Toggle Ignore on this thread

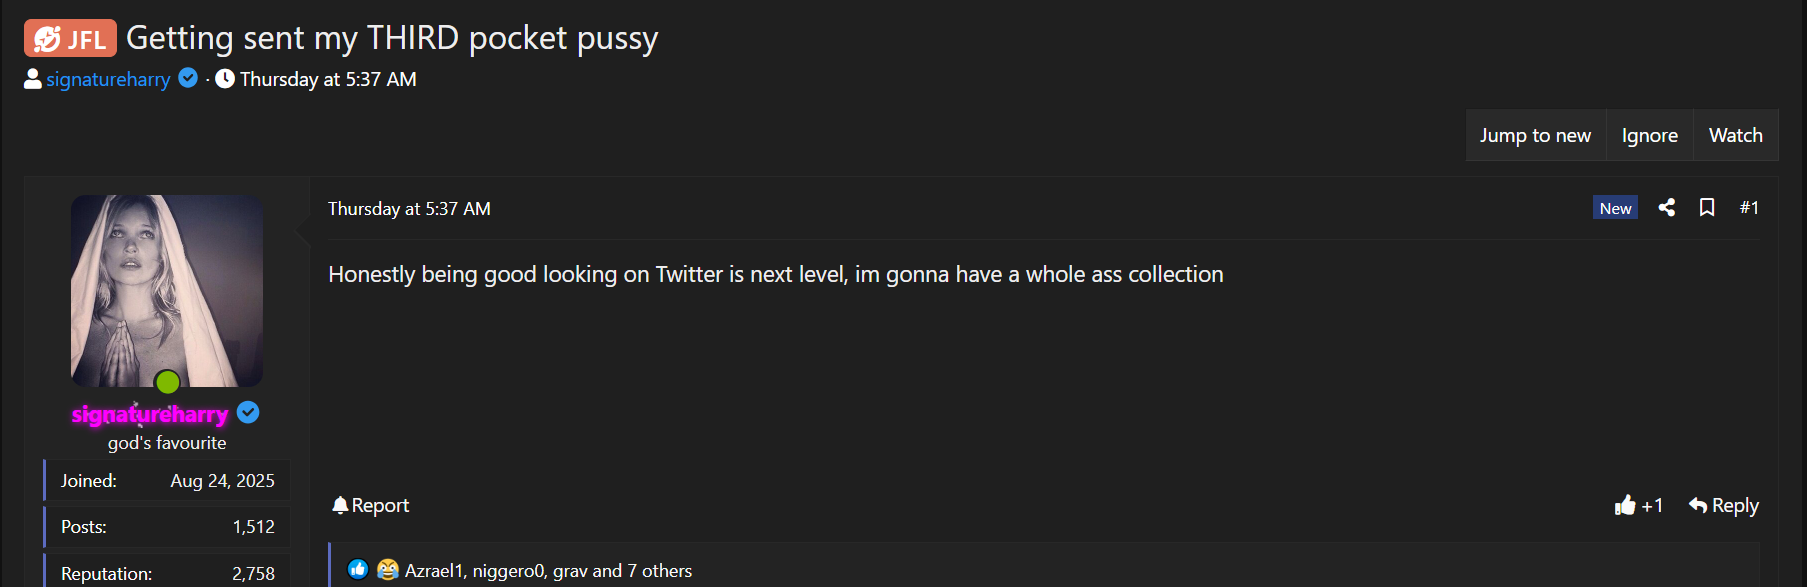click(1649, 134)
